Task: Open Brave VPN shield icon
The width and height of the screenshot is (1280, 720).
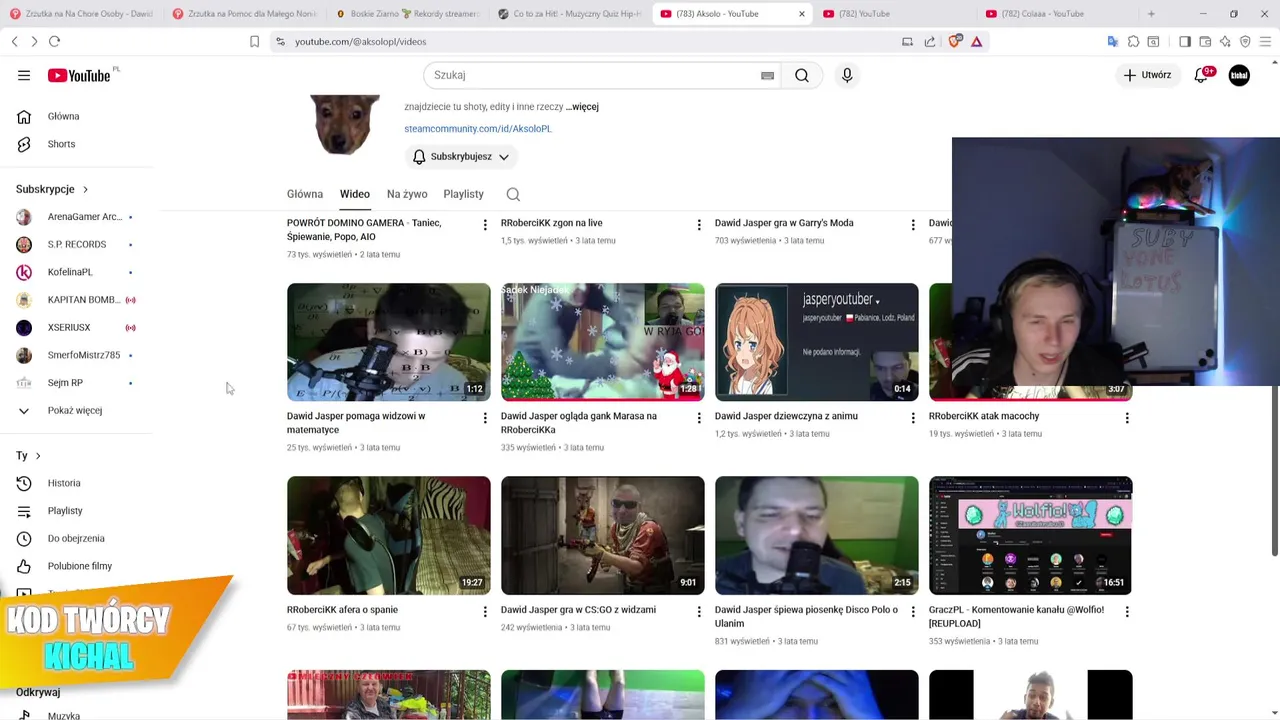Action: click(1245, 41)
